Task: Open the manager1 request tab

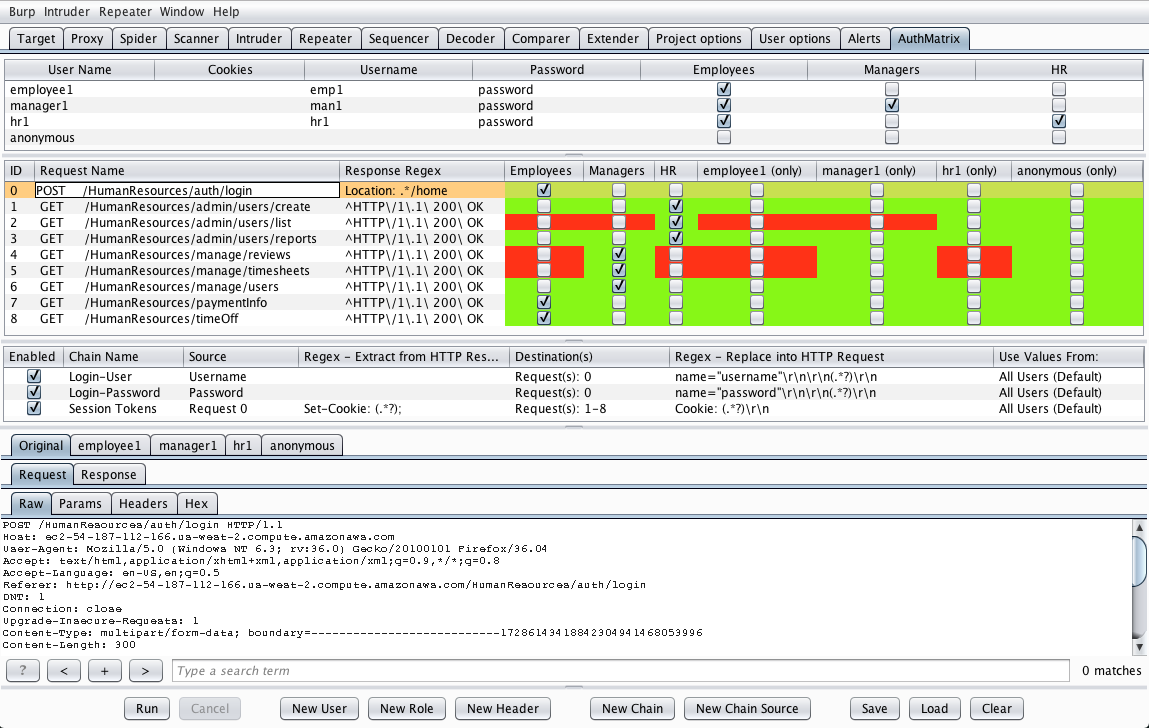Action: click(x=188, y=445)
